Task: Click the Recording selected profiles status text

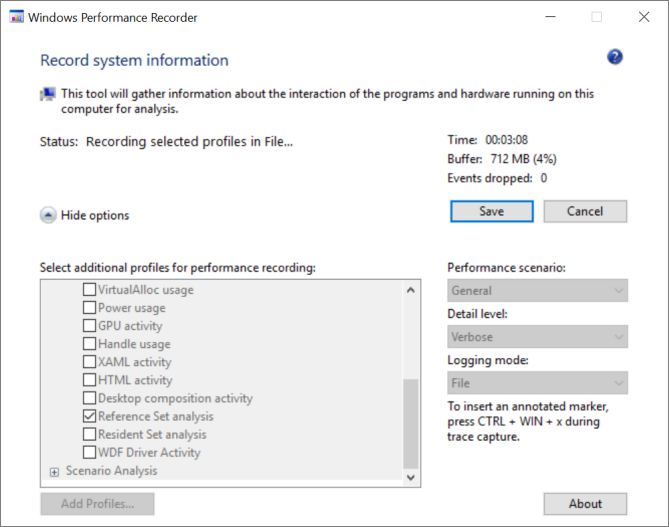Action: [189, 142]
